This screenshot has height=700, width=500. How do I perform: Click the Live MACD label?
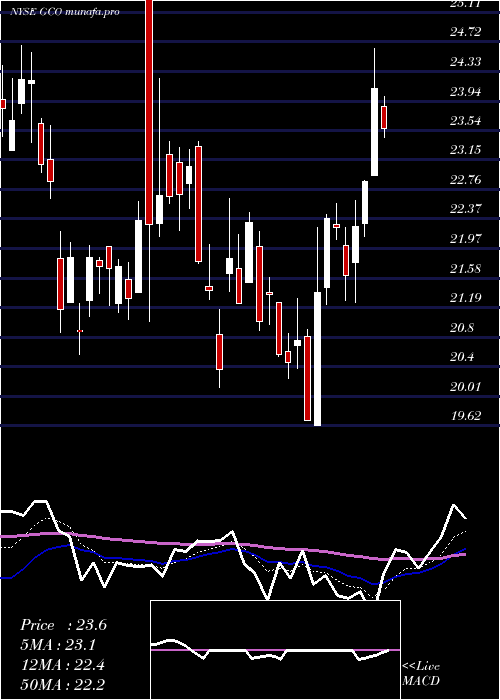421,673
